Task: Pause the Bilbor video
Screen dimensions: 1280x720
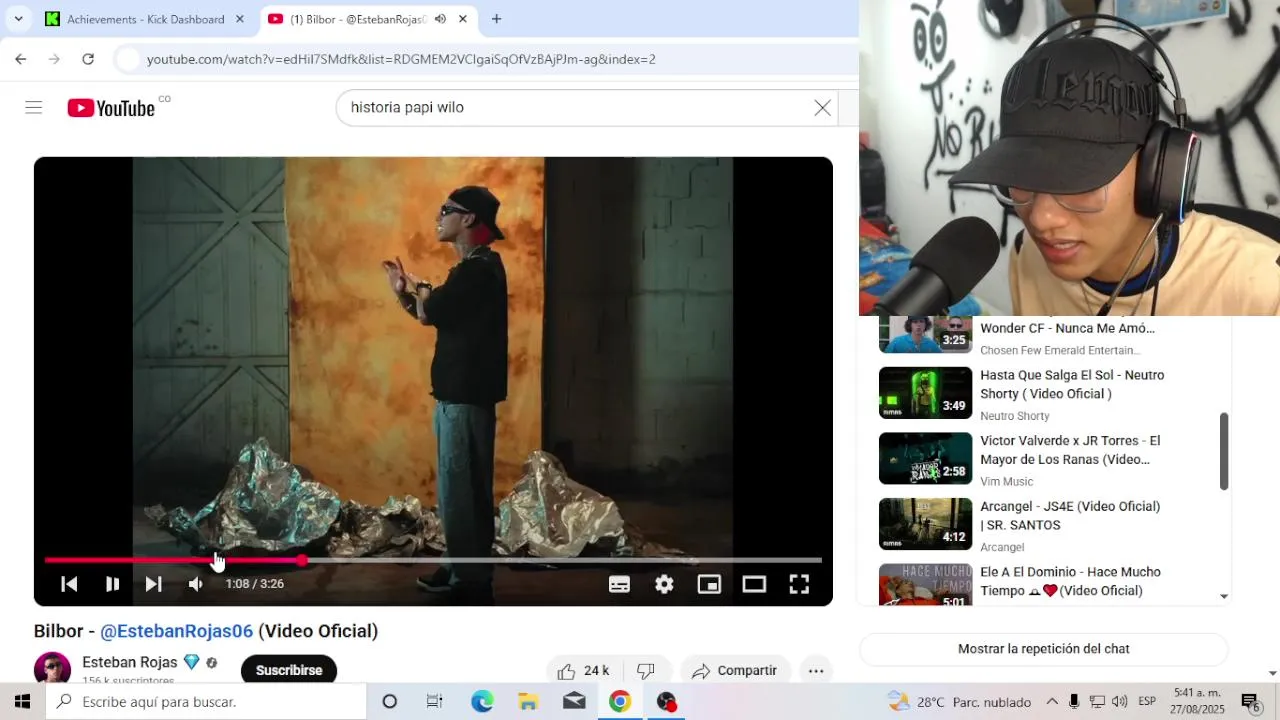Action: tap(112, 584)
